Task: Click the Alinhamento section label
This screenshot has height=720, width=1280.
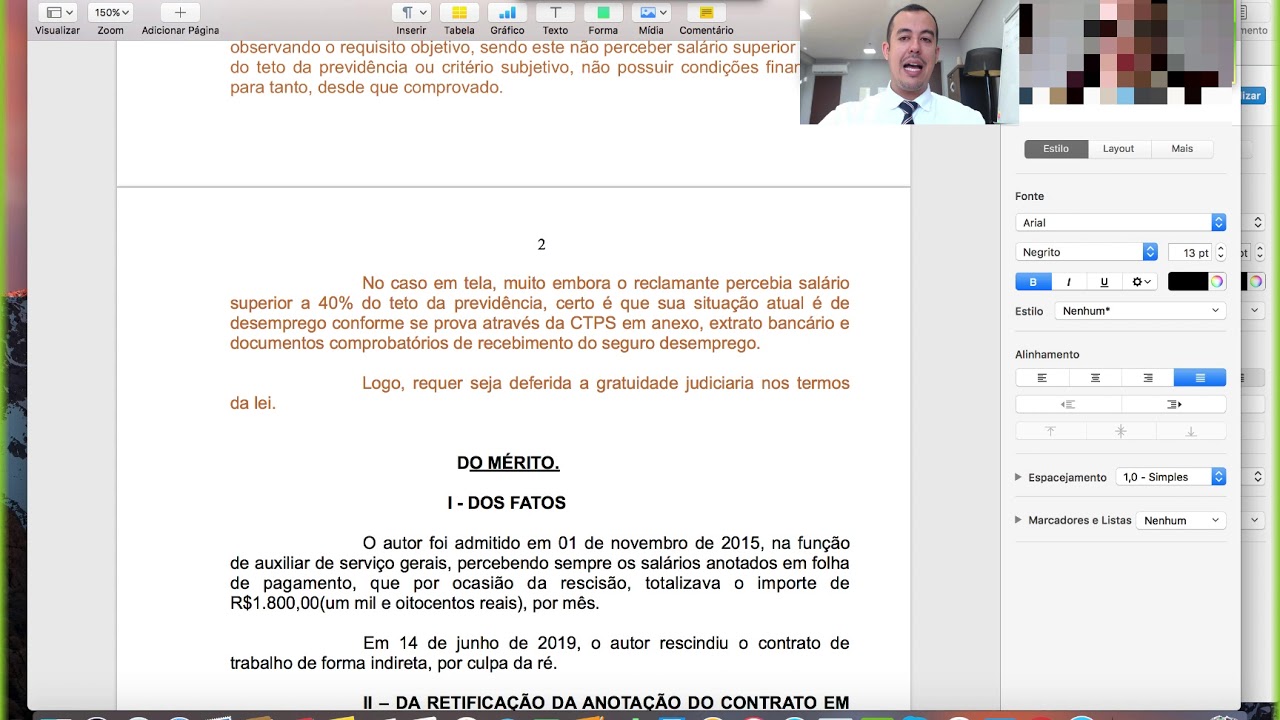Action: click(1047, 354)
